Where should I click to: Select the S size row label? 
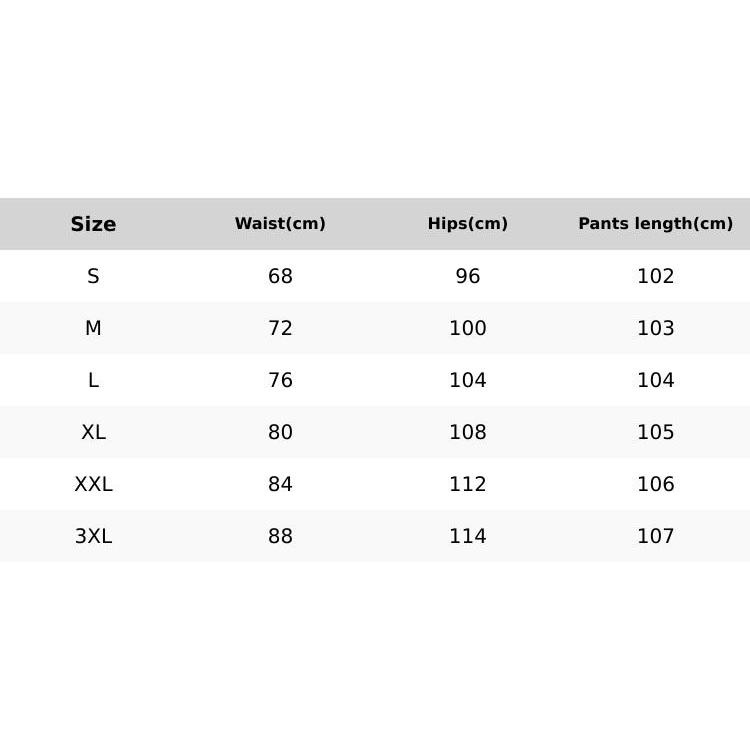coord(93,276)
